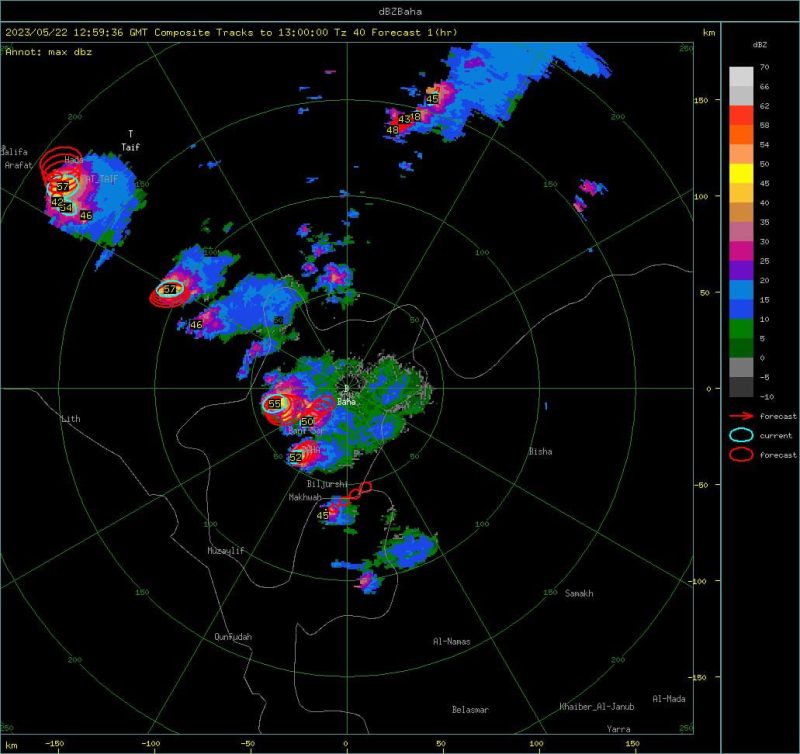Pick the red 58–62 dBZ legend swatch
The width and height of the screenshot is (800, 754).
click(741, 115)
